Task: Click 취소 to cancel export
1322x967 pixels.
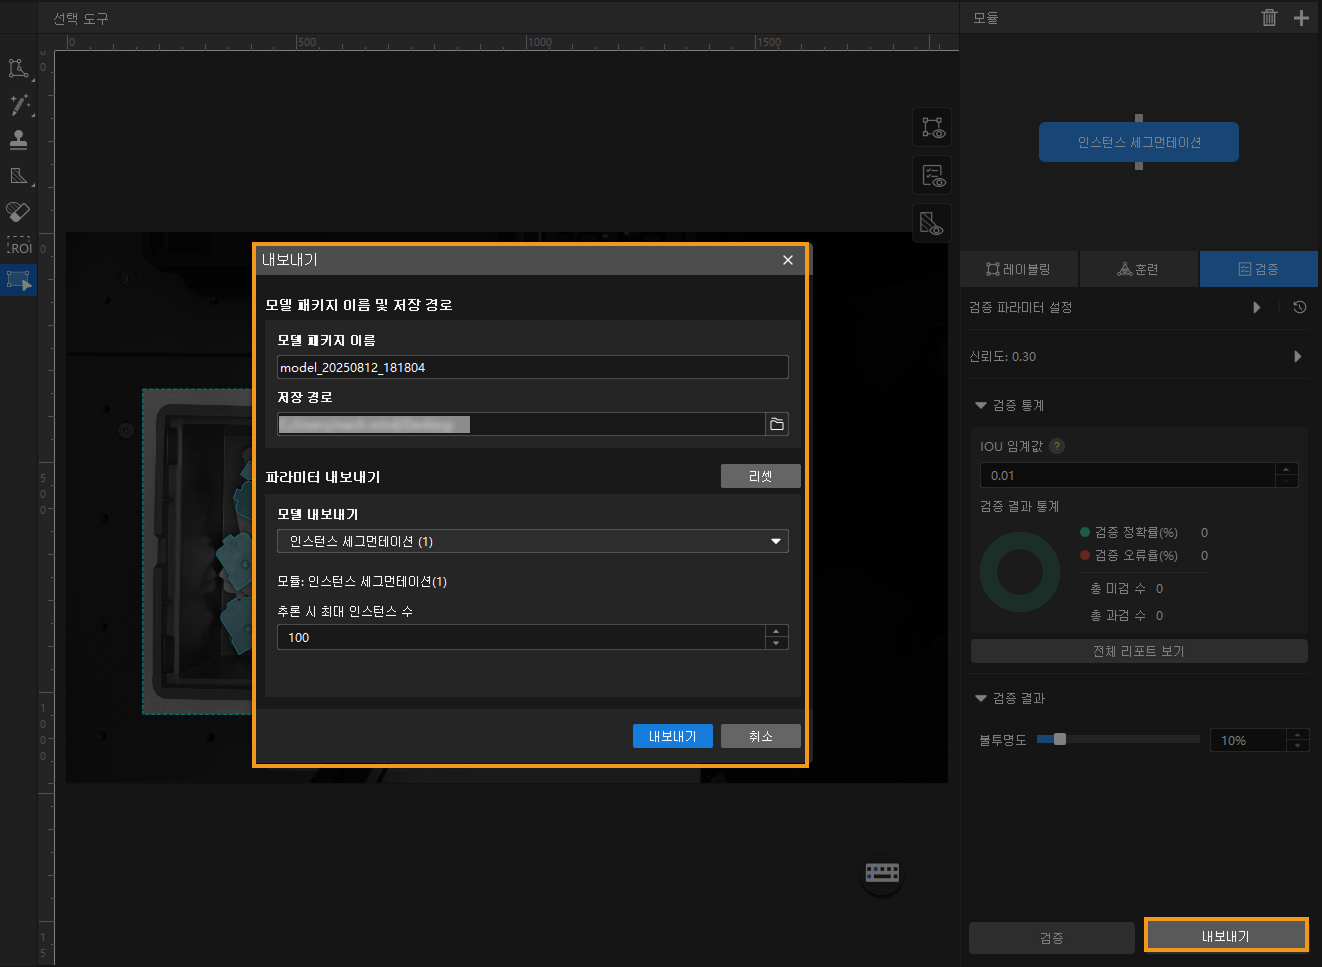Action: [x=761, y=736]
